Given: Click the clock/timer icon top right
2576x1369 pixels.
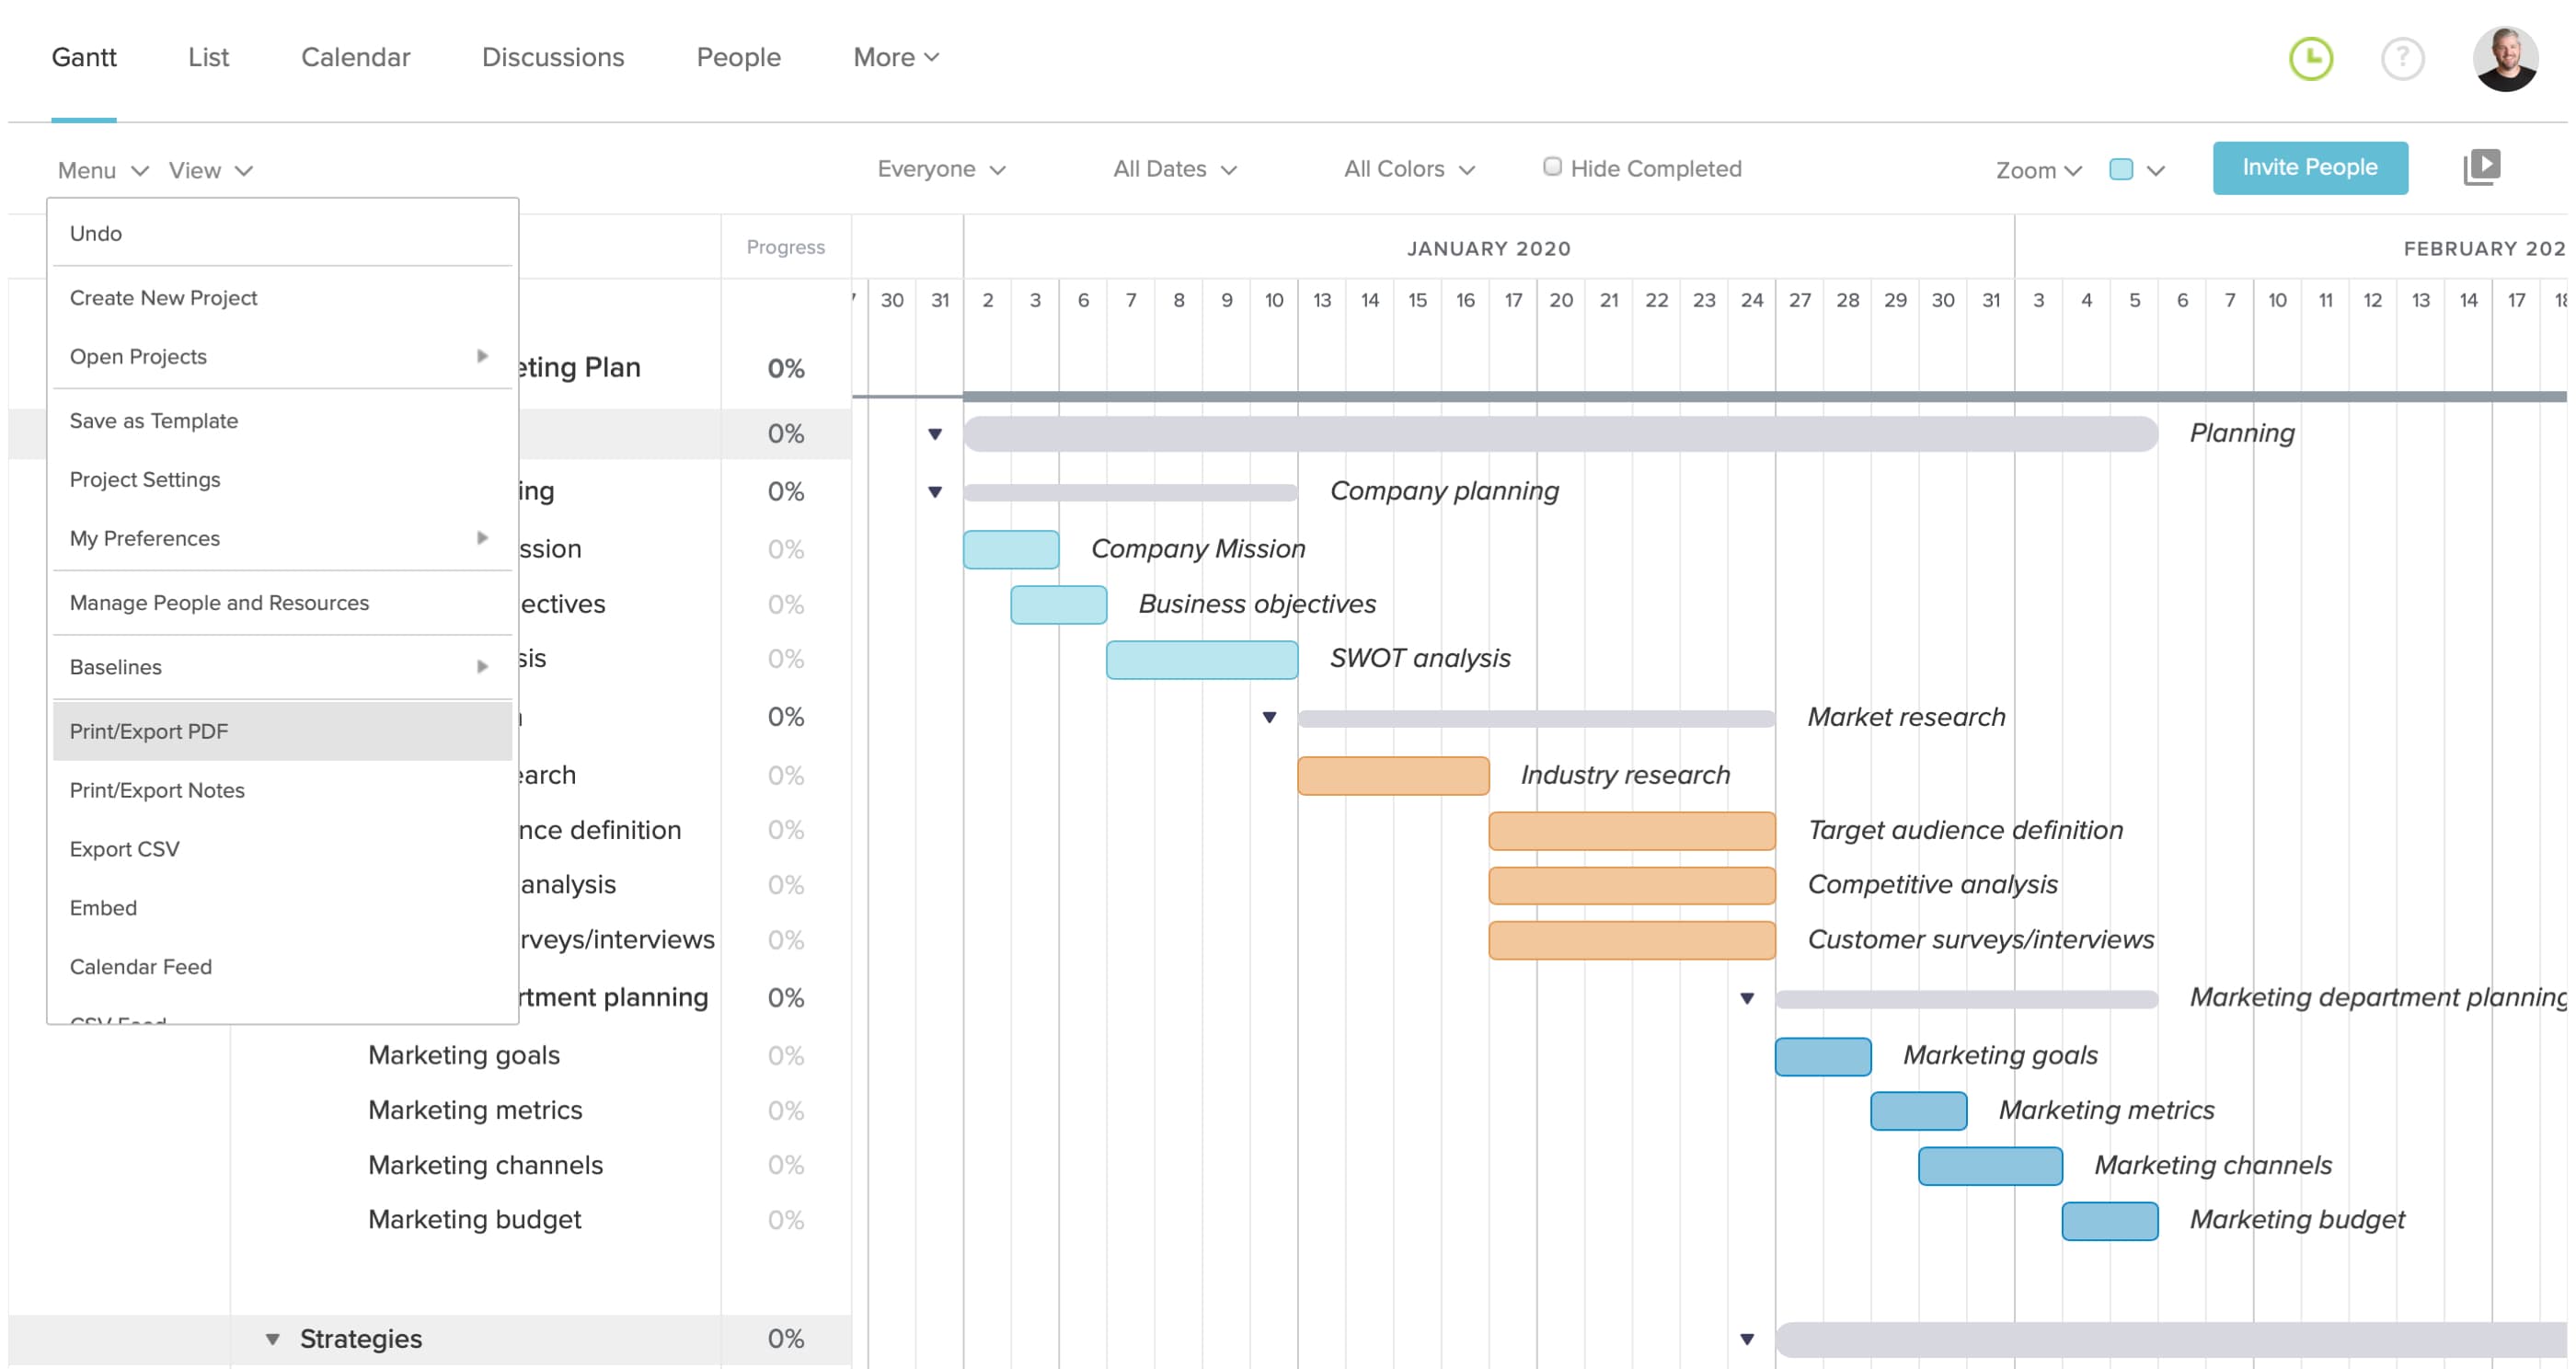Looking at the screenshot, I should click(x=2312, y=56).
